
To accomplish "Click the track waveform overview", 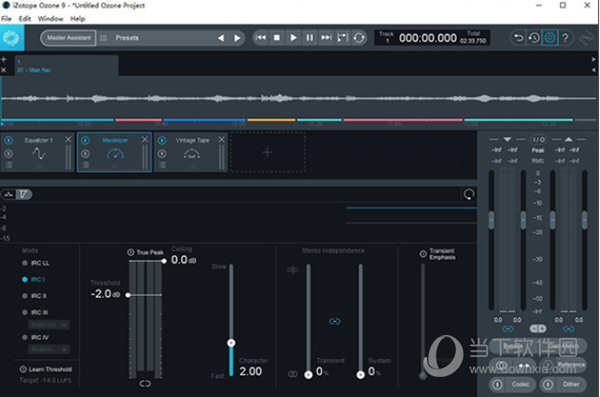I will point(298,98).
